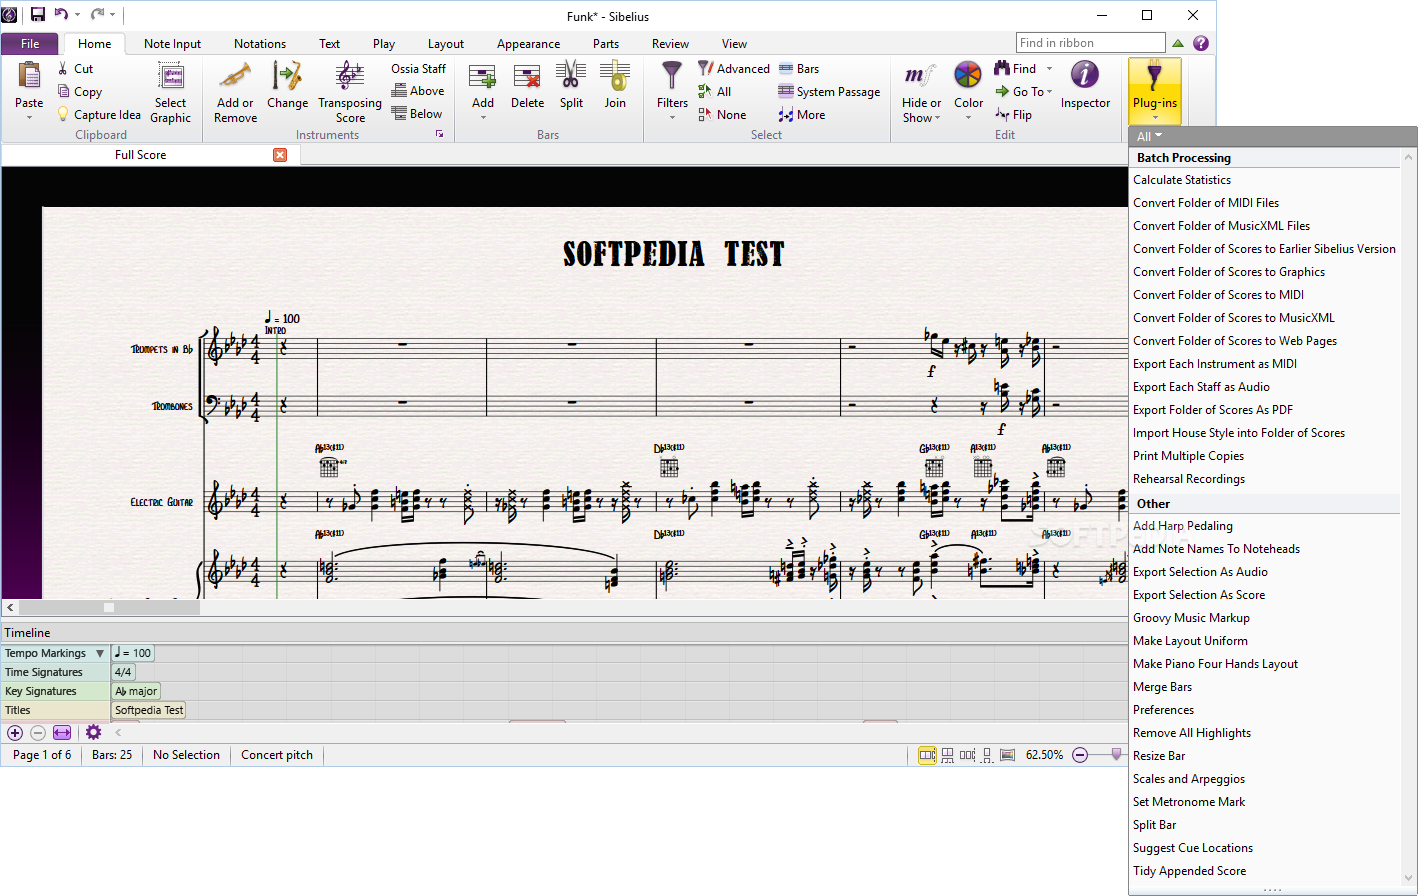Select All with the ribbon command

715,91
